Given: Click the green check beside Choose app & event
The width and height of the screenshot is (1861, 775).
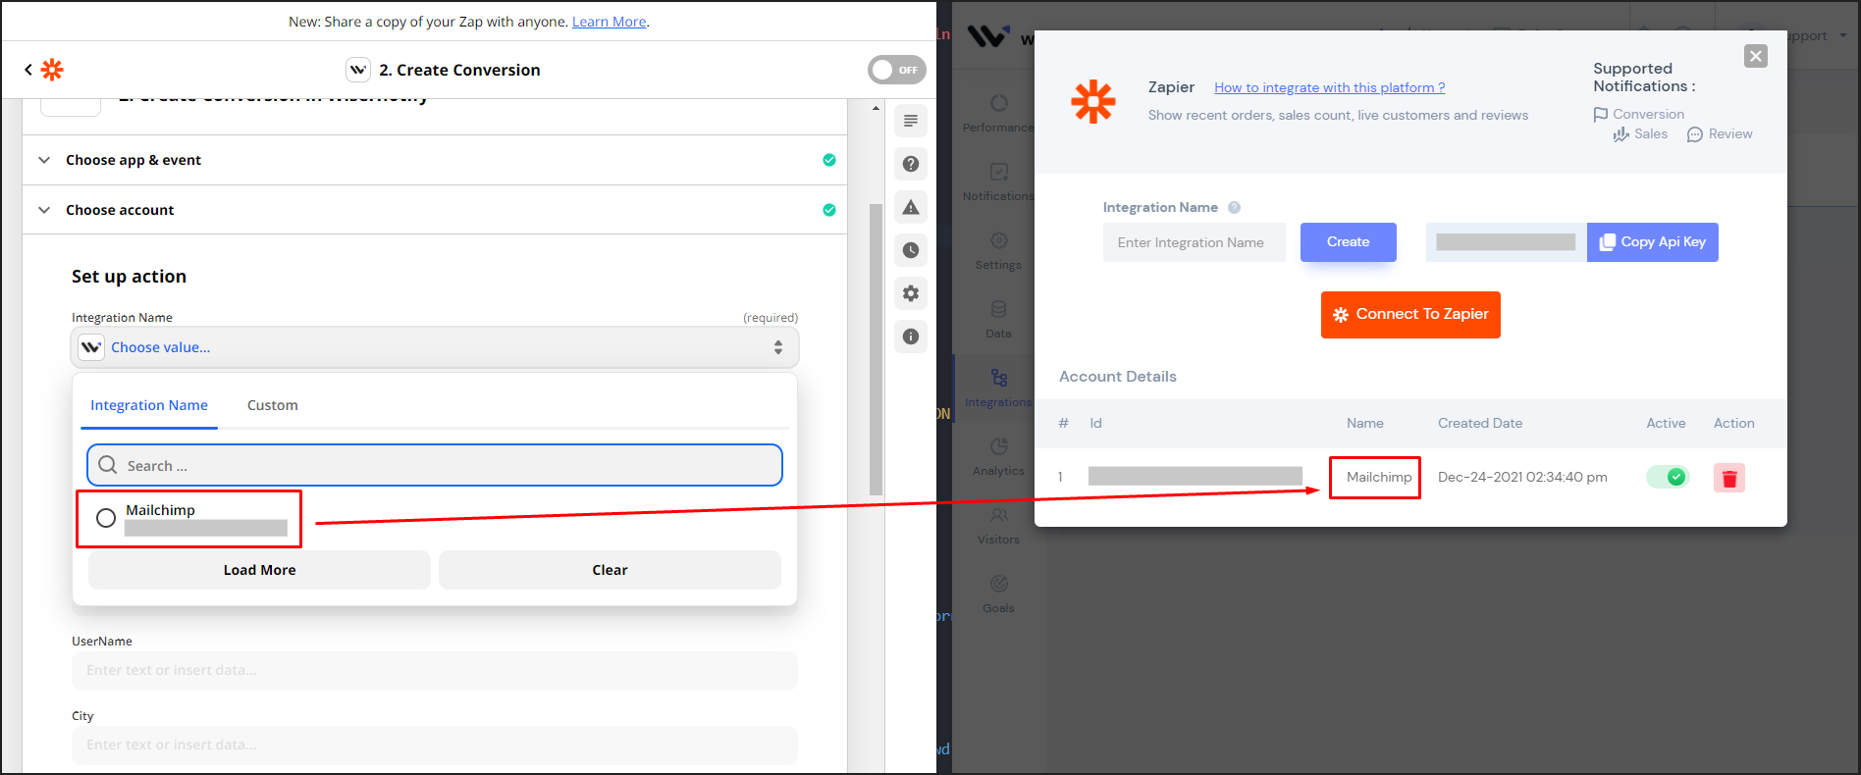Looking at the screenshot, I should click(x=829, y=160).
